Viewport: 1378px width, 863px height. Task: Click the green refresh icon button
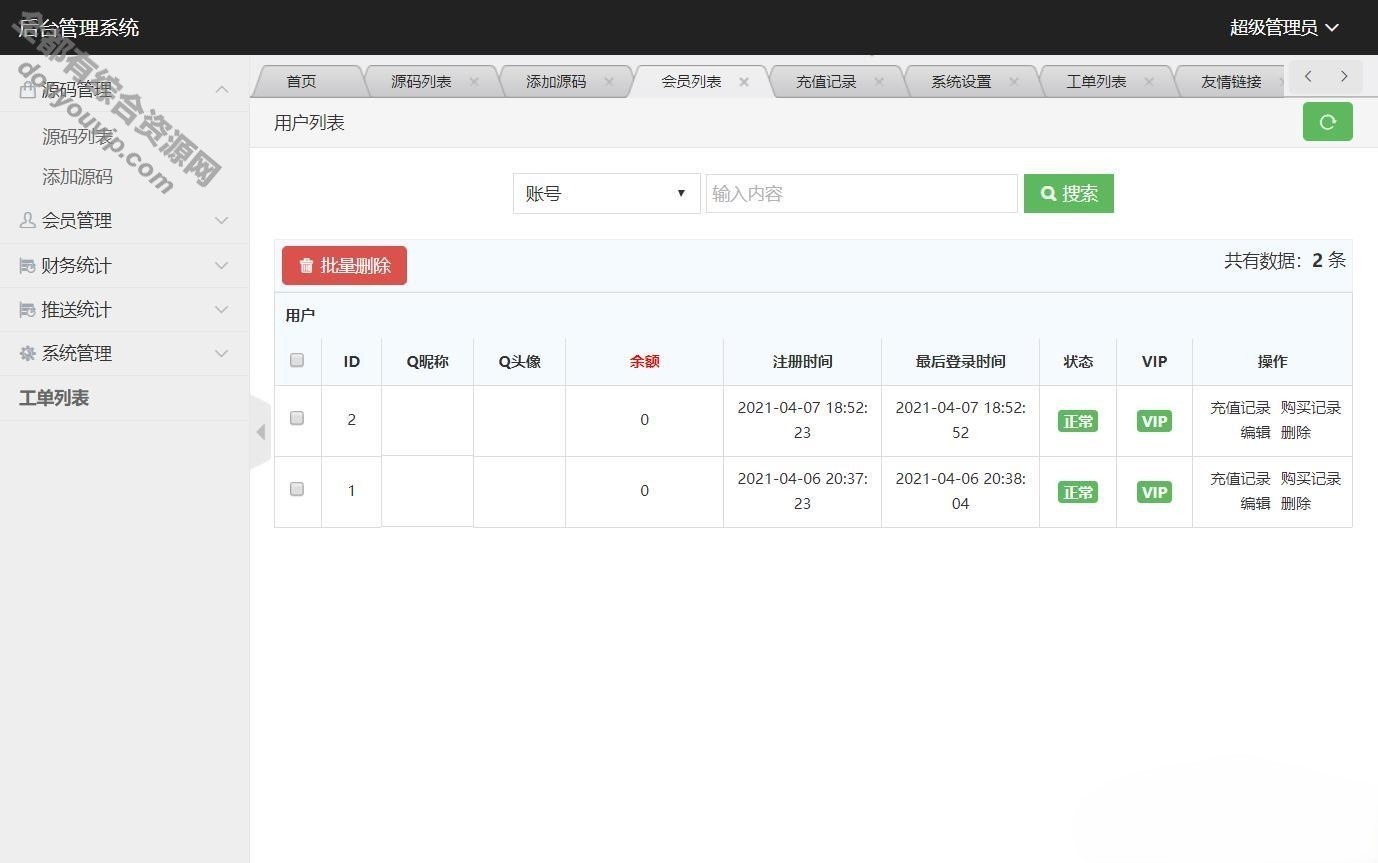(x=1327, y=122)
